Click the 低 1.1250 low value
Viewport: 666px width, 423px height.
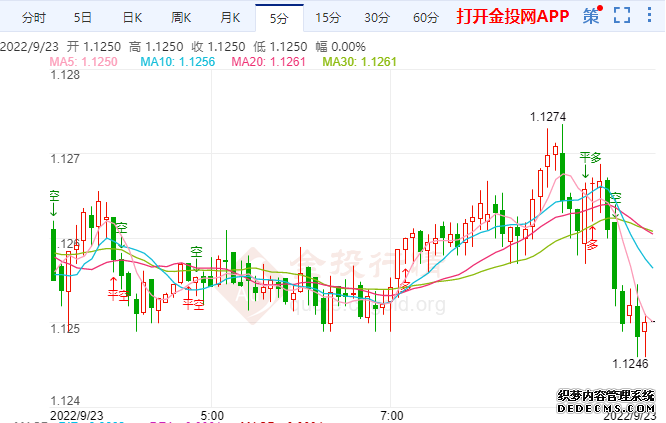tap(280, 47)
